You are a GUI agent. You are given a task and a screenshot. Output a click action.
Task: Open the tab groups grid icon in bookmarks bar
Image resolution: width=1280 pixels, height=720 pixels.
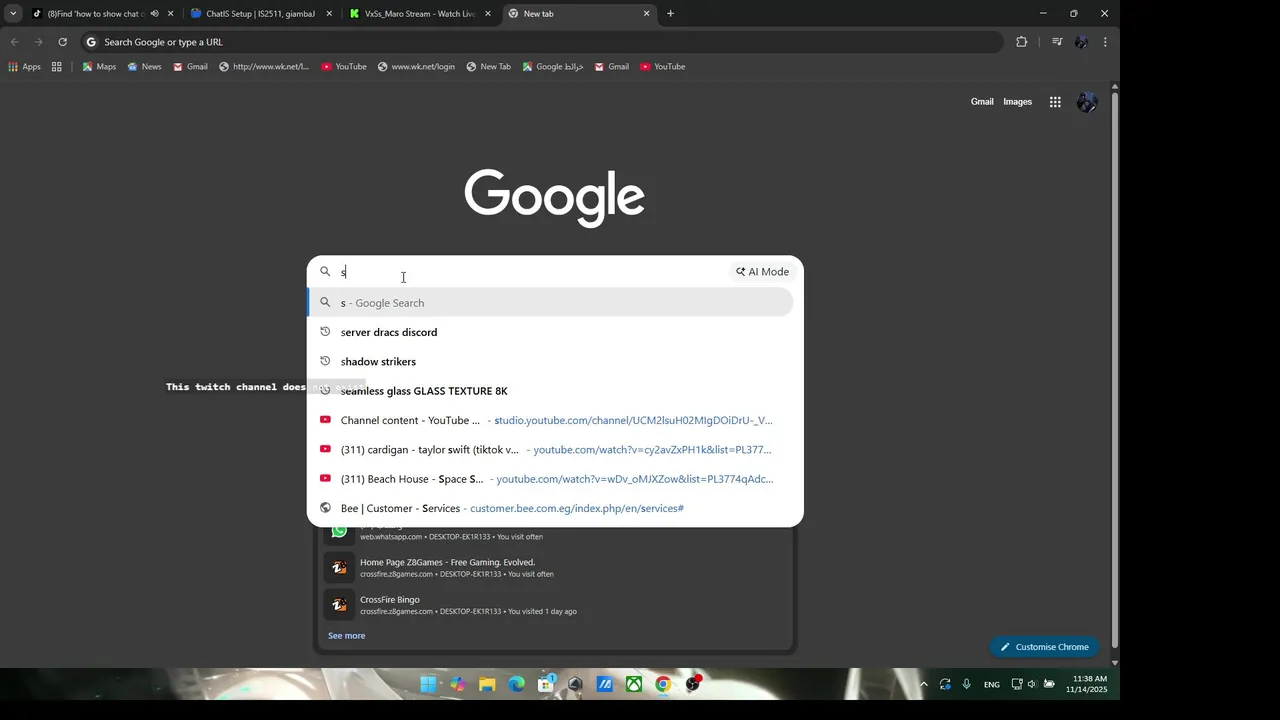[57, 67]
